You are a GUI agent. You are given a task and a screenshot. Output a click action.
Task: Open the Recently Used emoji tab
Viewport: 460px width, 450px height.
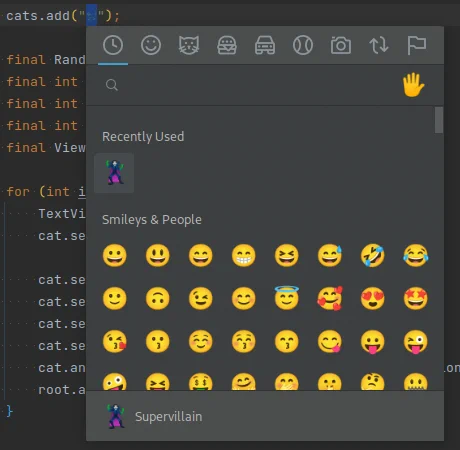click(x=113, y=45)
